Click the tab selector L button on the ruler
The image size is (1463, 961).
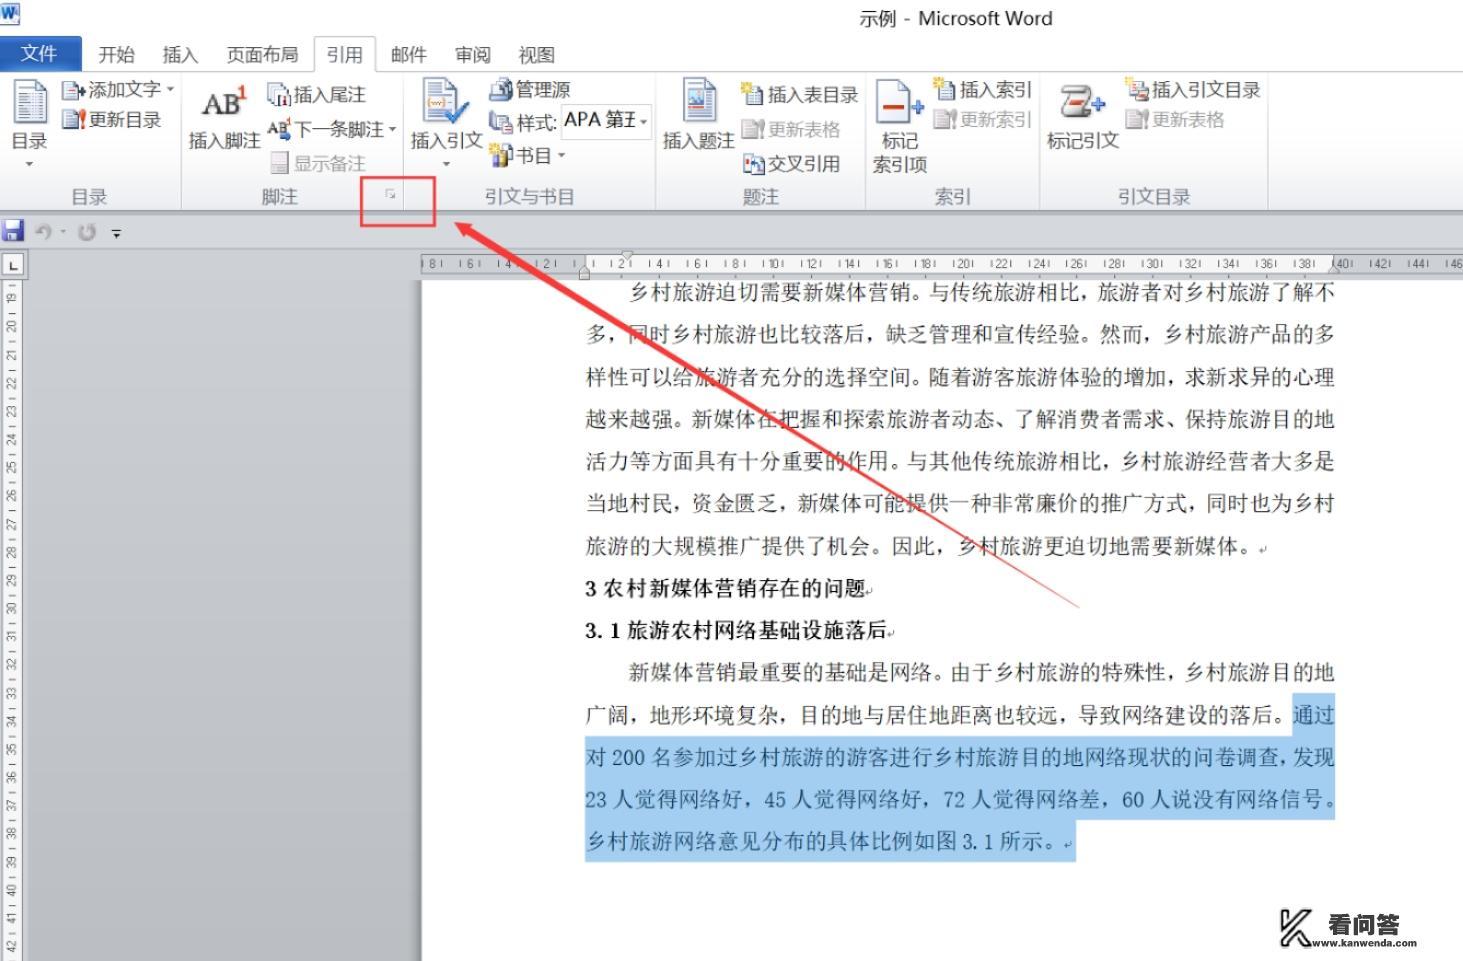pos(13,265)
